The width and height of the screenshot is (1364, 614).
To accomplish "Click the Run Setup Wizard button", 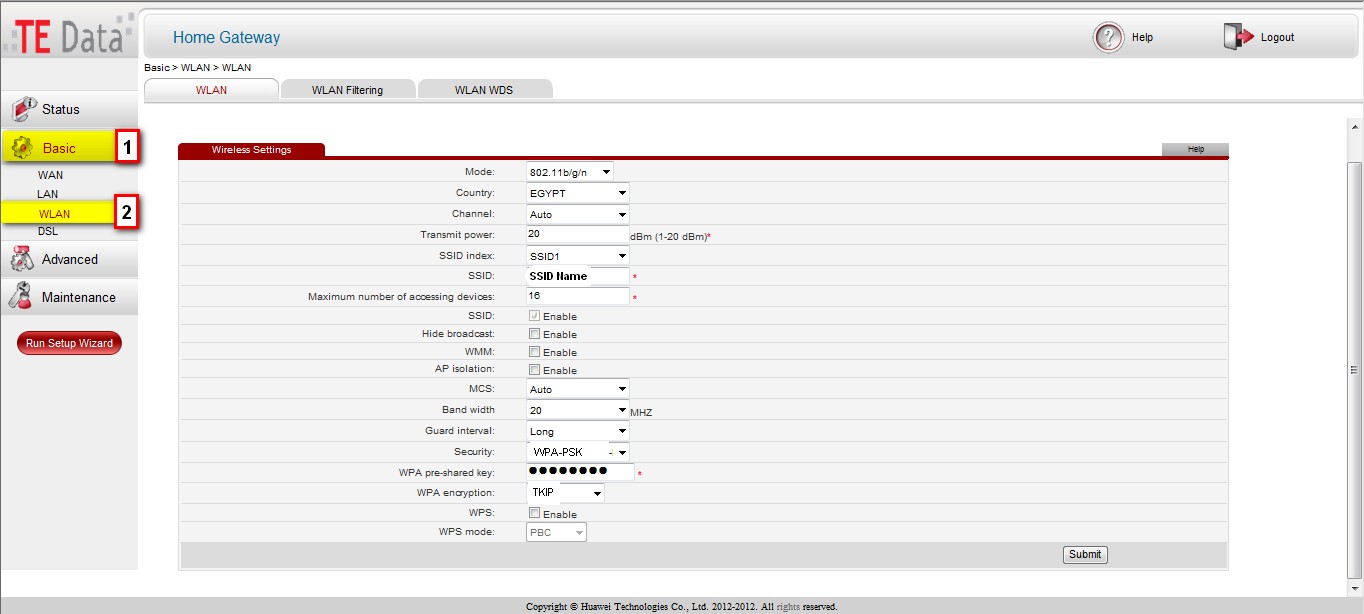I will tap(68, 342).
